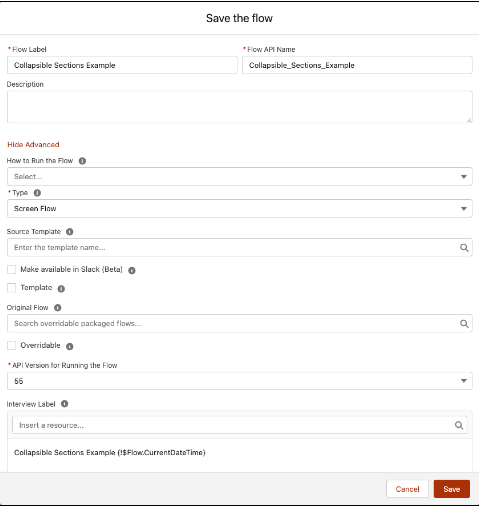
Task: Click the Source Template search input
Action: (x=240, y=248)
